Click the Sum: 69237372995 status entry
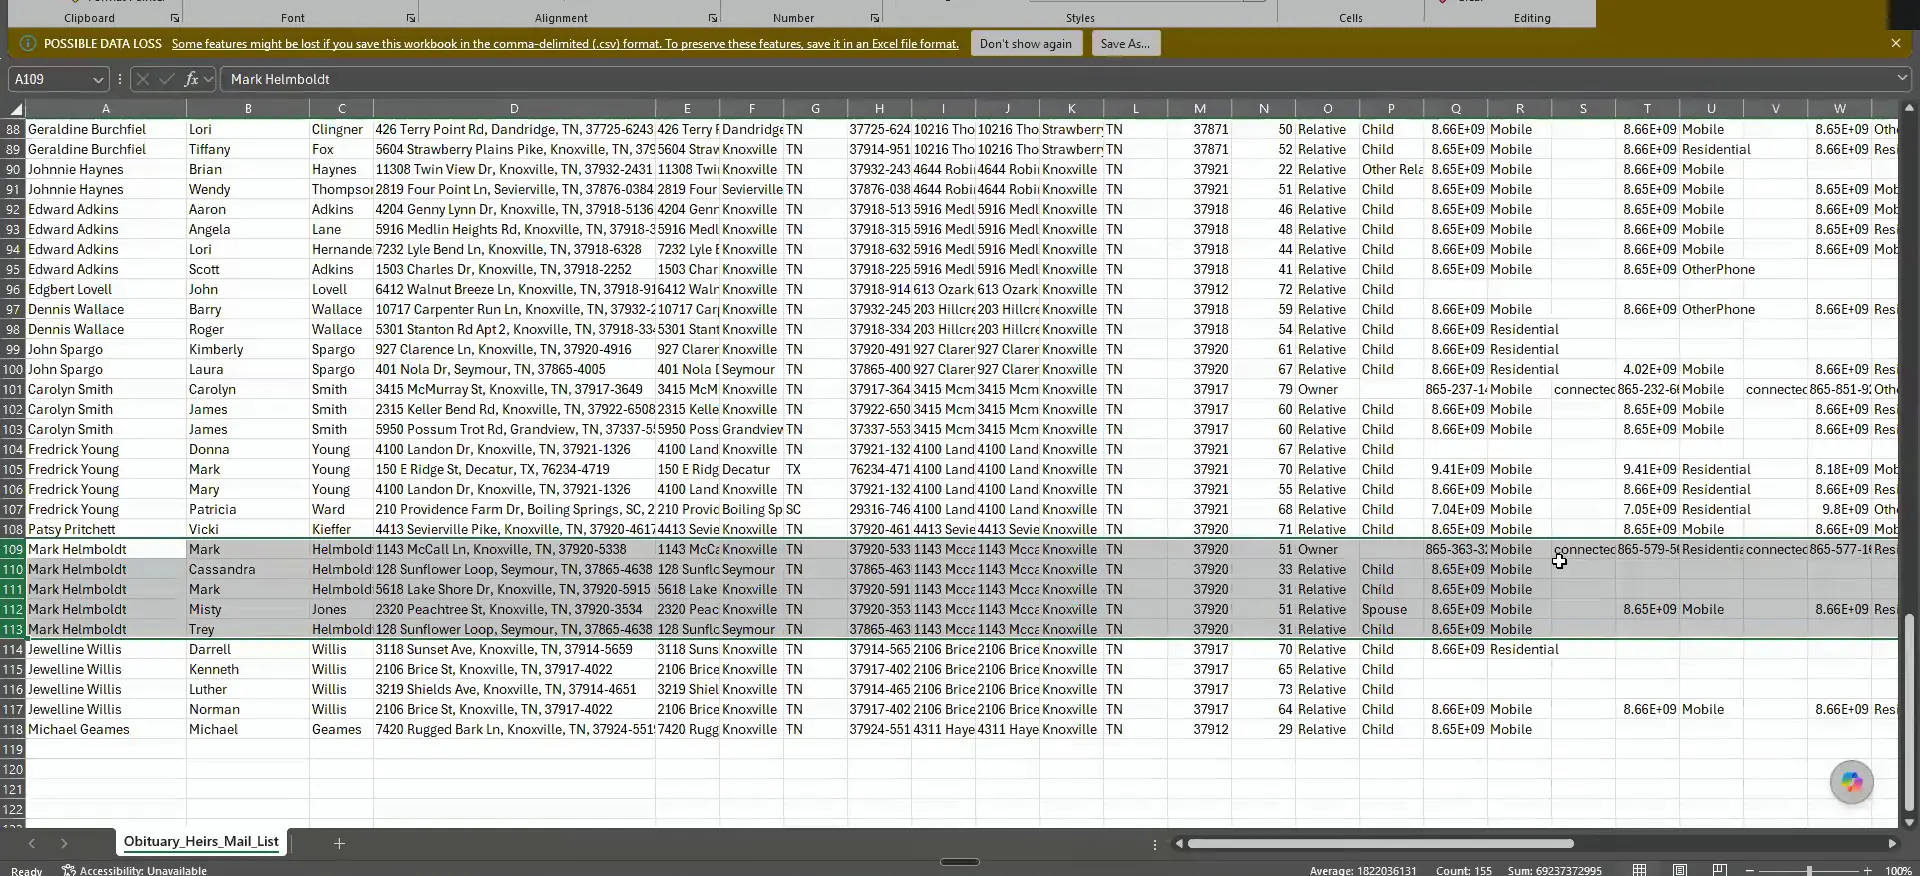The image size is (1920, 876). [x=1555, y=871]
